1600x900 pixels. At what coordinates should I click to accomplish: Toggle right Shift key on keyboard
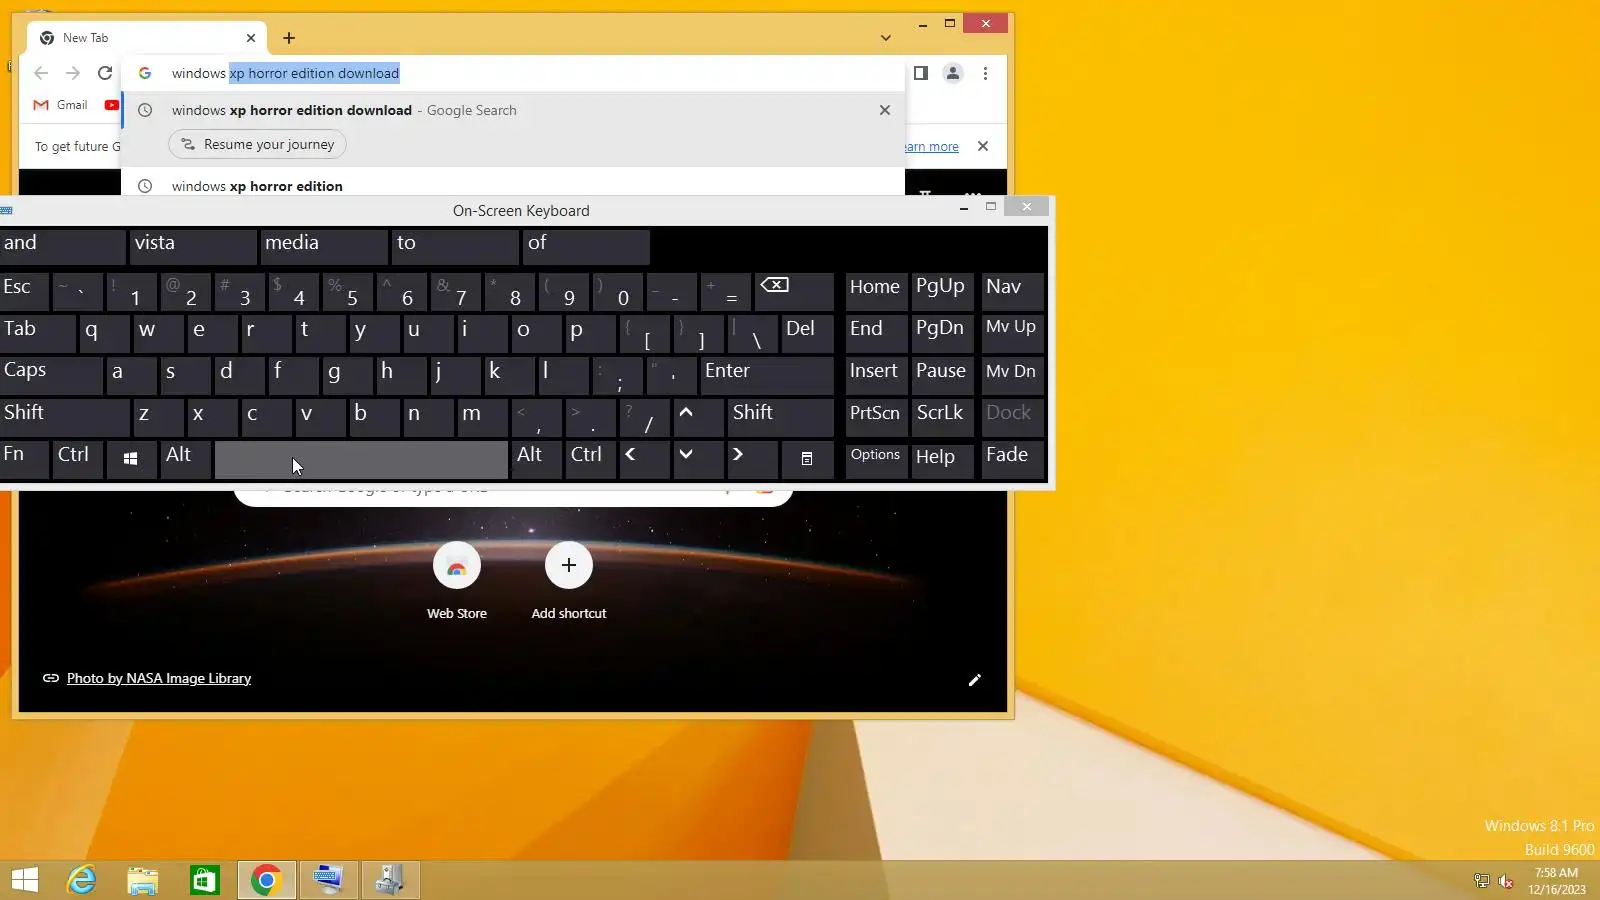tap(780, 416)
